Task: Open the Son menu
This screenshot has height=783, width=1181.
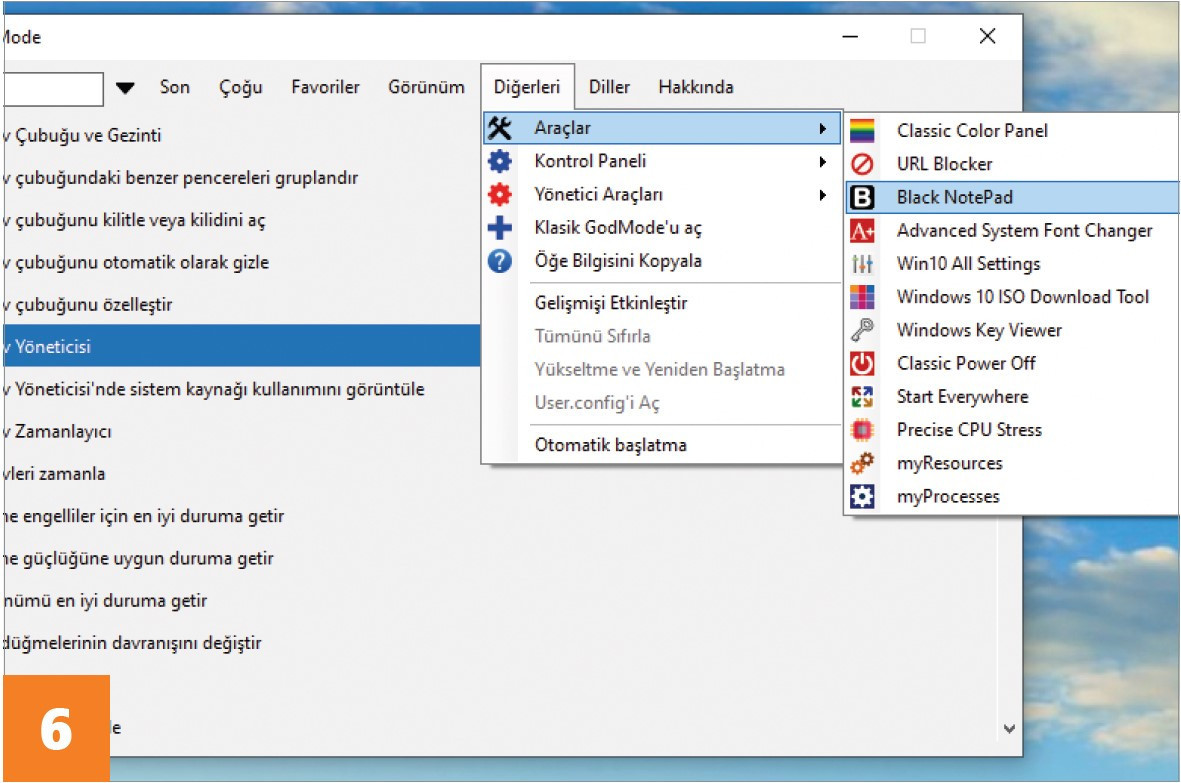Action: 175,87
